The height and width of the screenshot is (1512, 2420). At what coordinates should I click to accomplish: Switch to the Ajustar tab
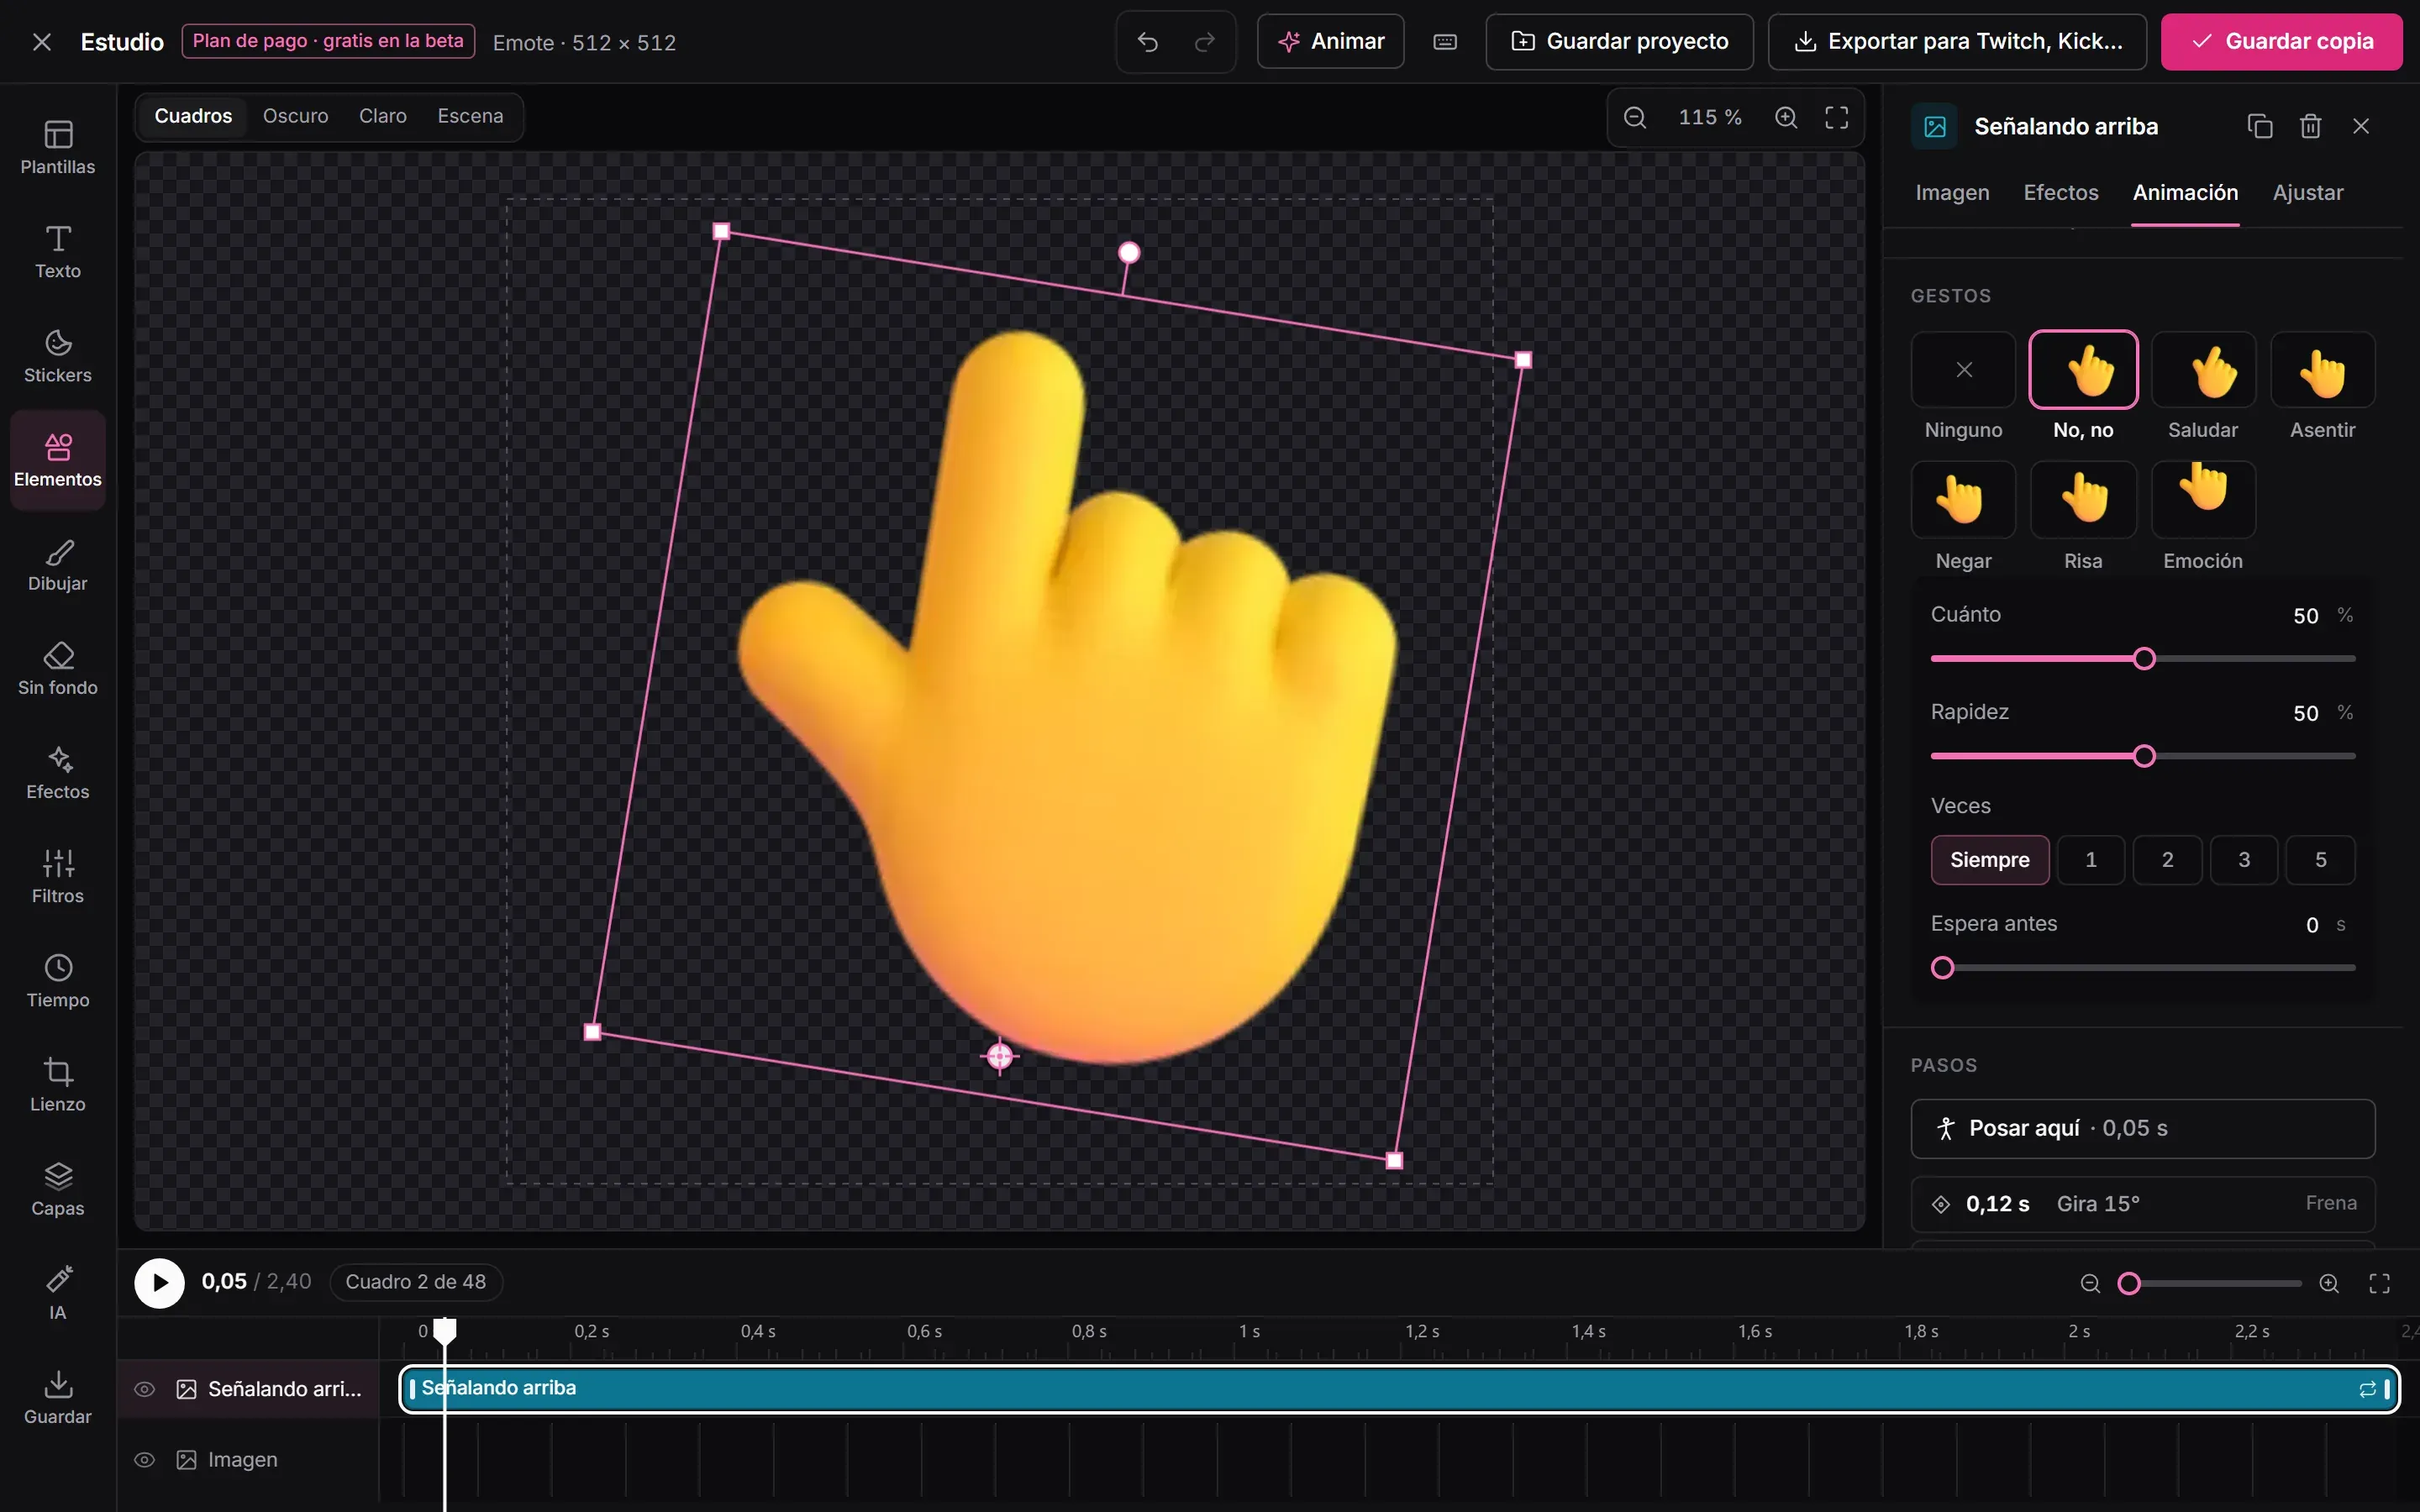(x=2308, y=193)
